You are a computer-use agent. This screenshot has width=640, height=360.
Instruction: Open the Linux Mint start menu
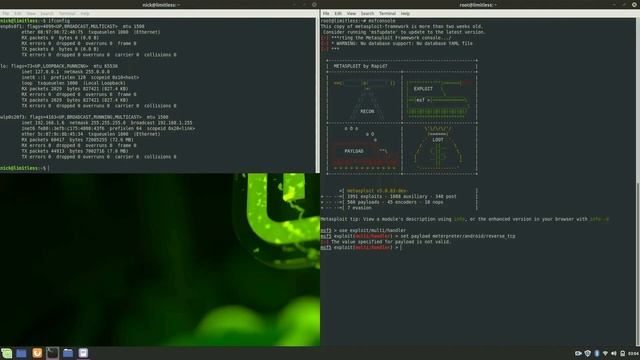[x=6, y=353]
